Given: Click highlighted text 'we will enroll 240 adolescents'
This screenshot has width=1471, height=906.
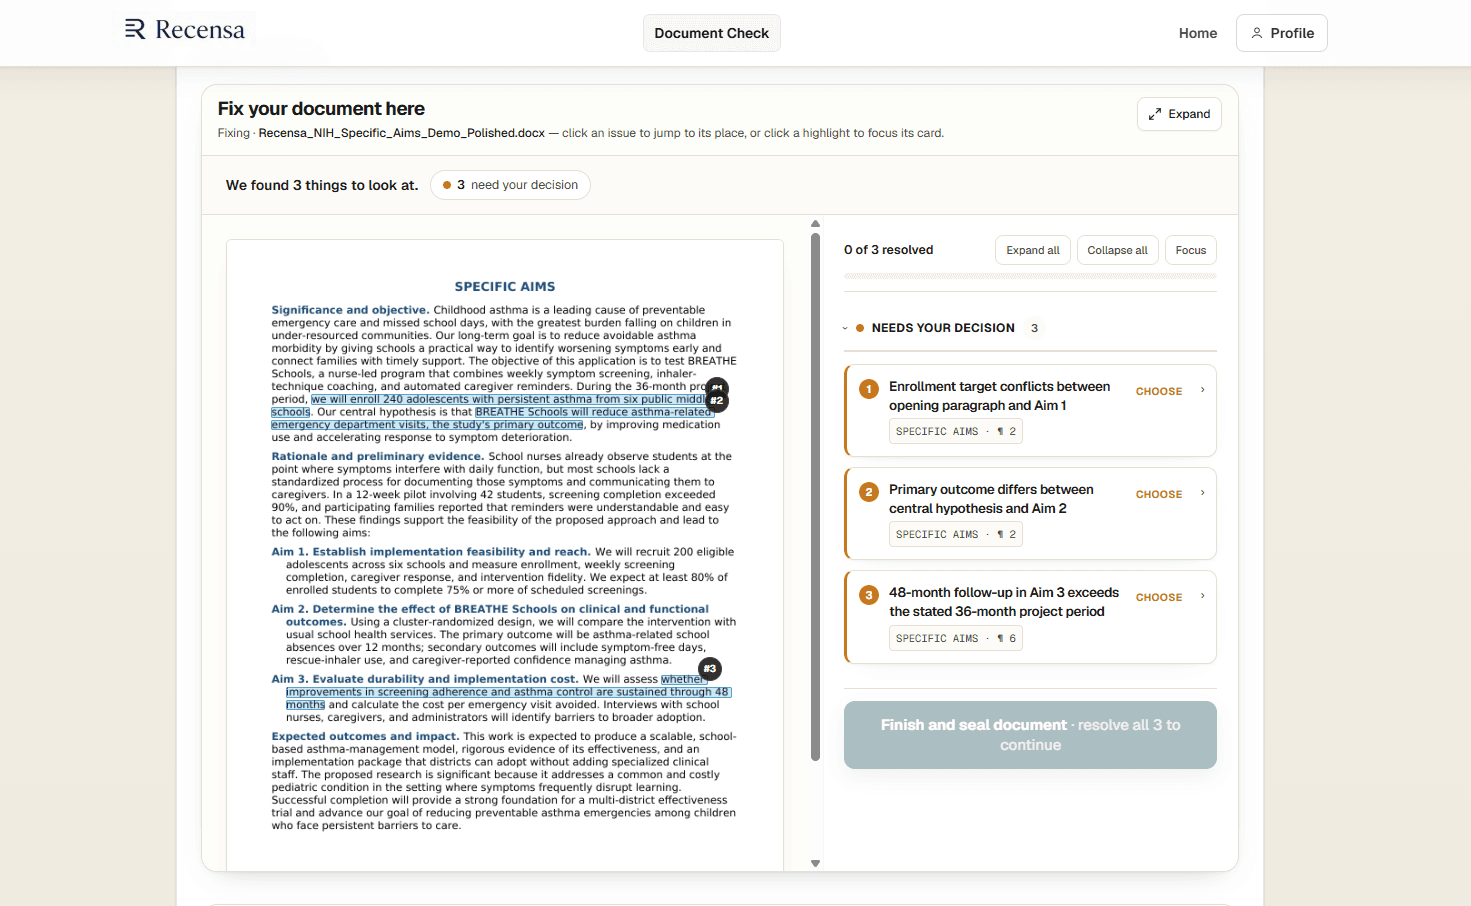Looking at the screenshot, I should [x=390, y=399].
